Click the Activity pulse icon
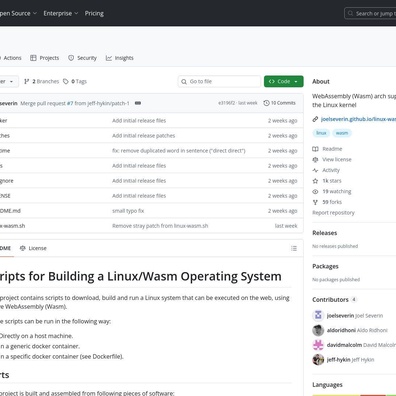This screenshot has width=396, height=396. click(315, 170)
